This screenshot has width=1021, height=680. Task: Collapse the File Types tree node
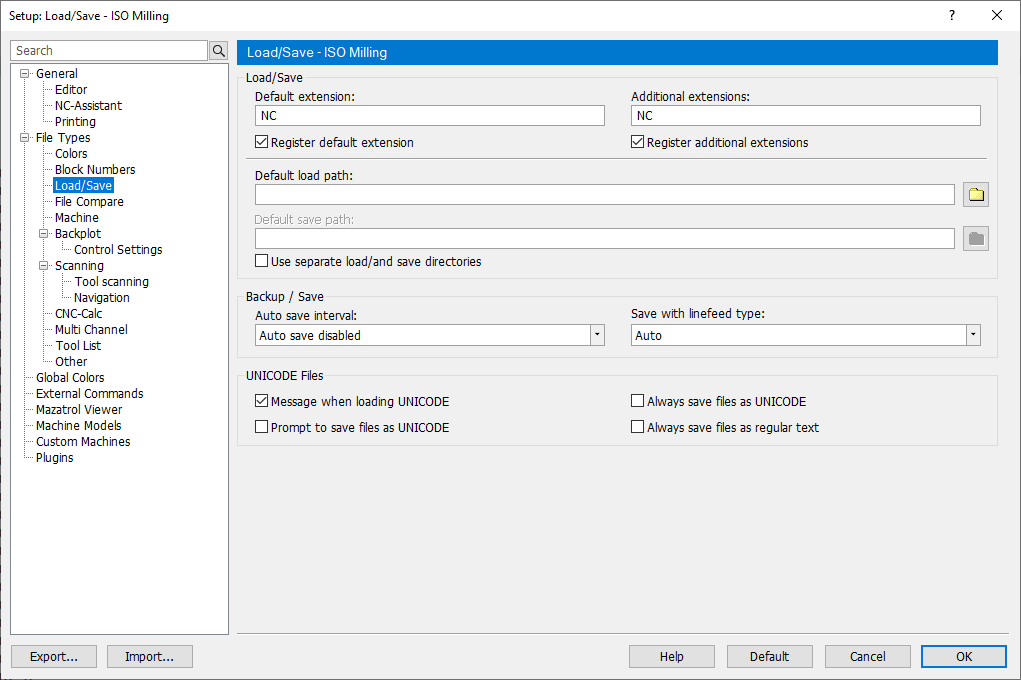pyautogui.click(x=25, y=138)
